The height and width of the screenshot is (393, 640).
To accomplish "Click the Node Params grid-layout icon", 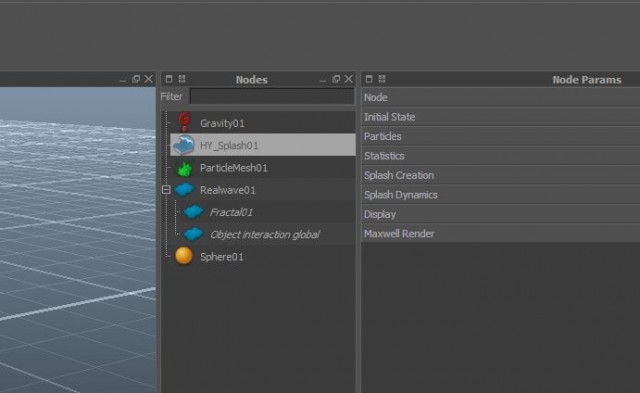I will [382, 79].
